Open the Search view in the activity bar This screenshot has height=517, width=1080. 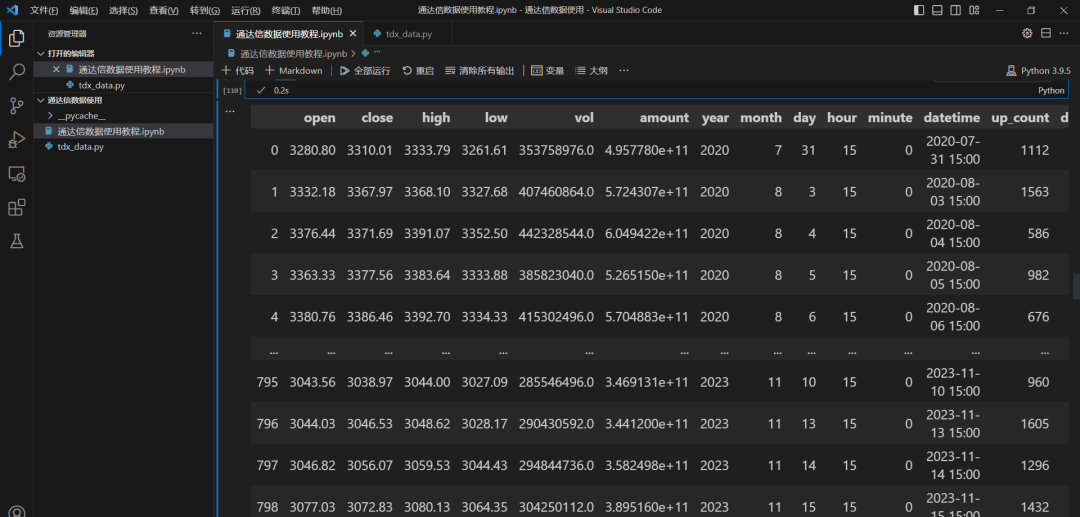[17, 72]
